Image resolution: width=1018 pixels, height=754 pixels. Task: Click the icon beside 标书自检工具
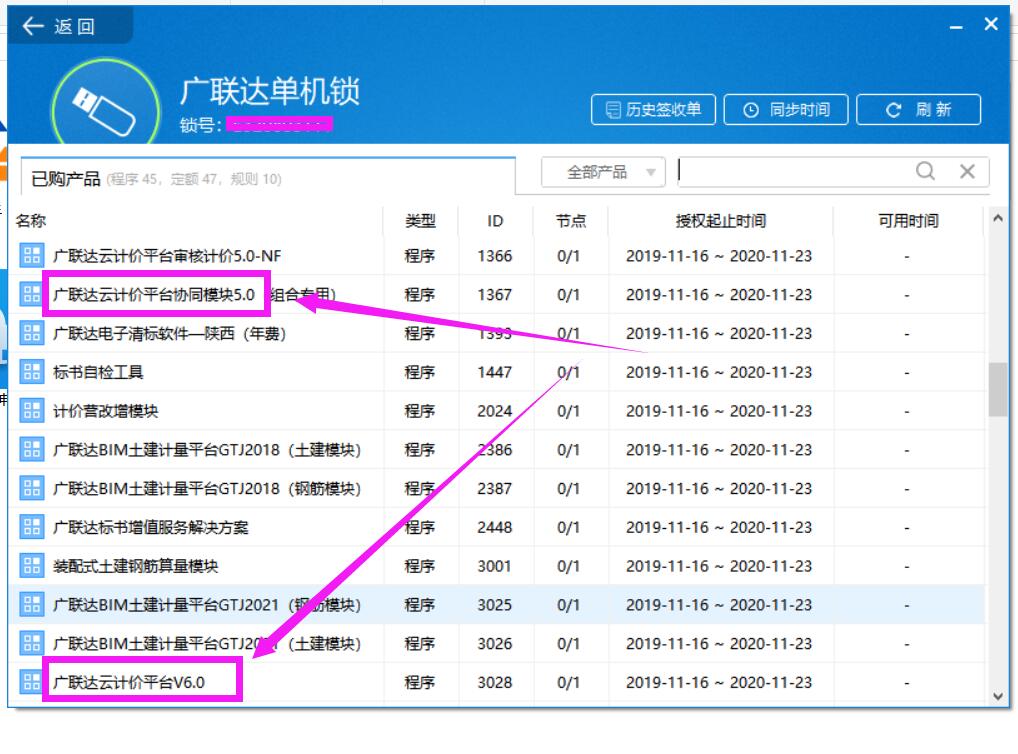click(31, 371)
